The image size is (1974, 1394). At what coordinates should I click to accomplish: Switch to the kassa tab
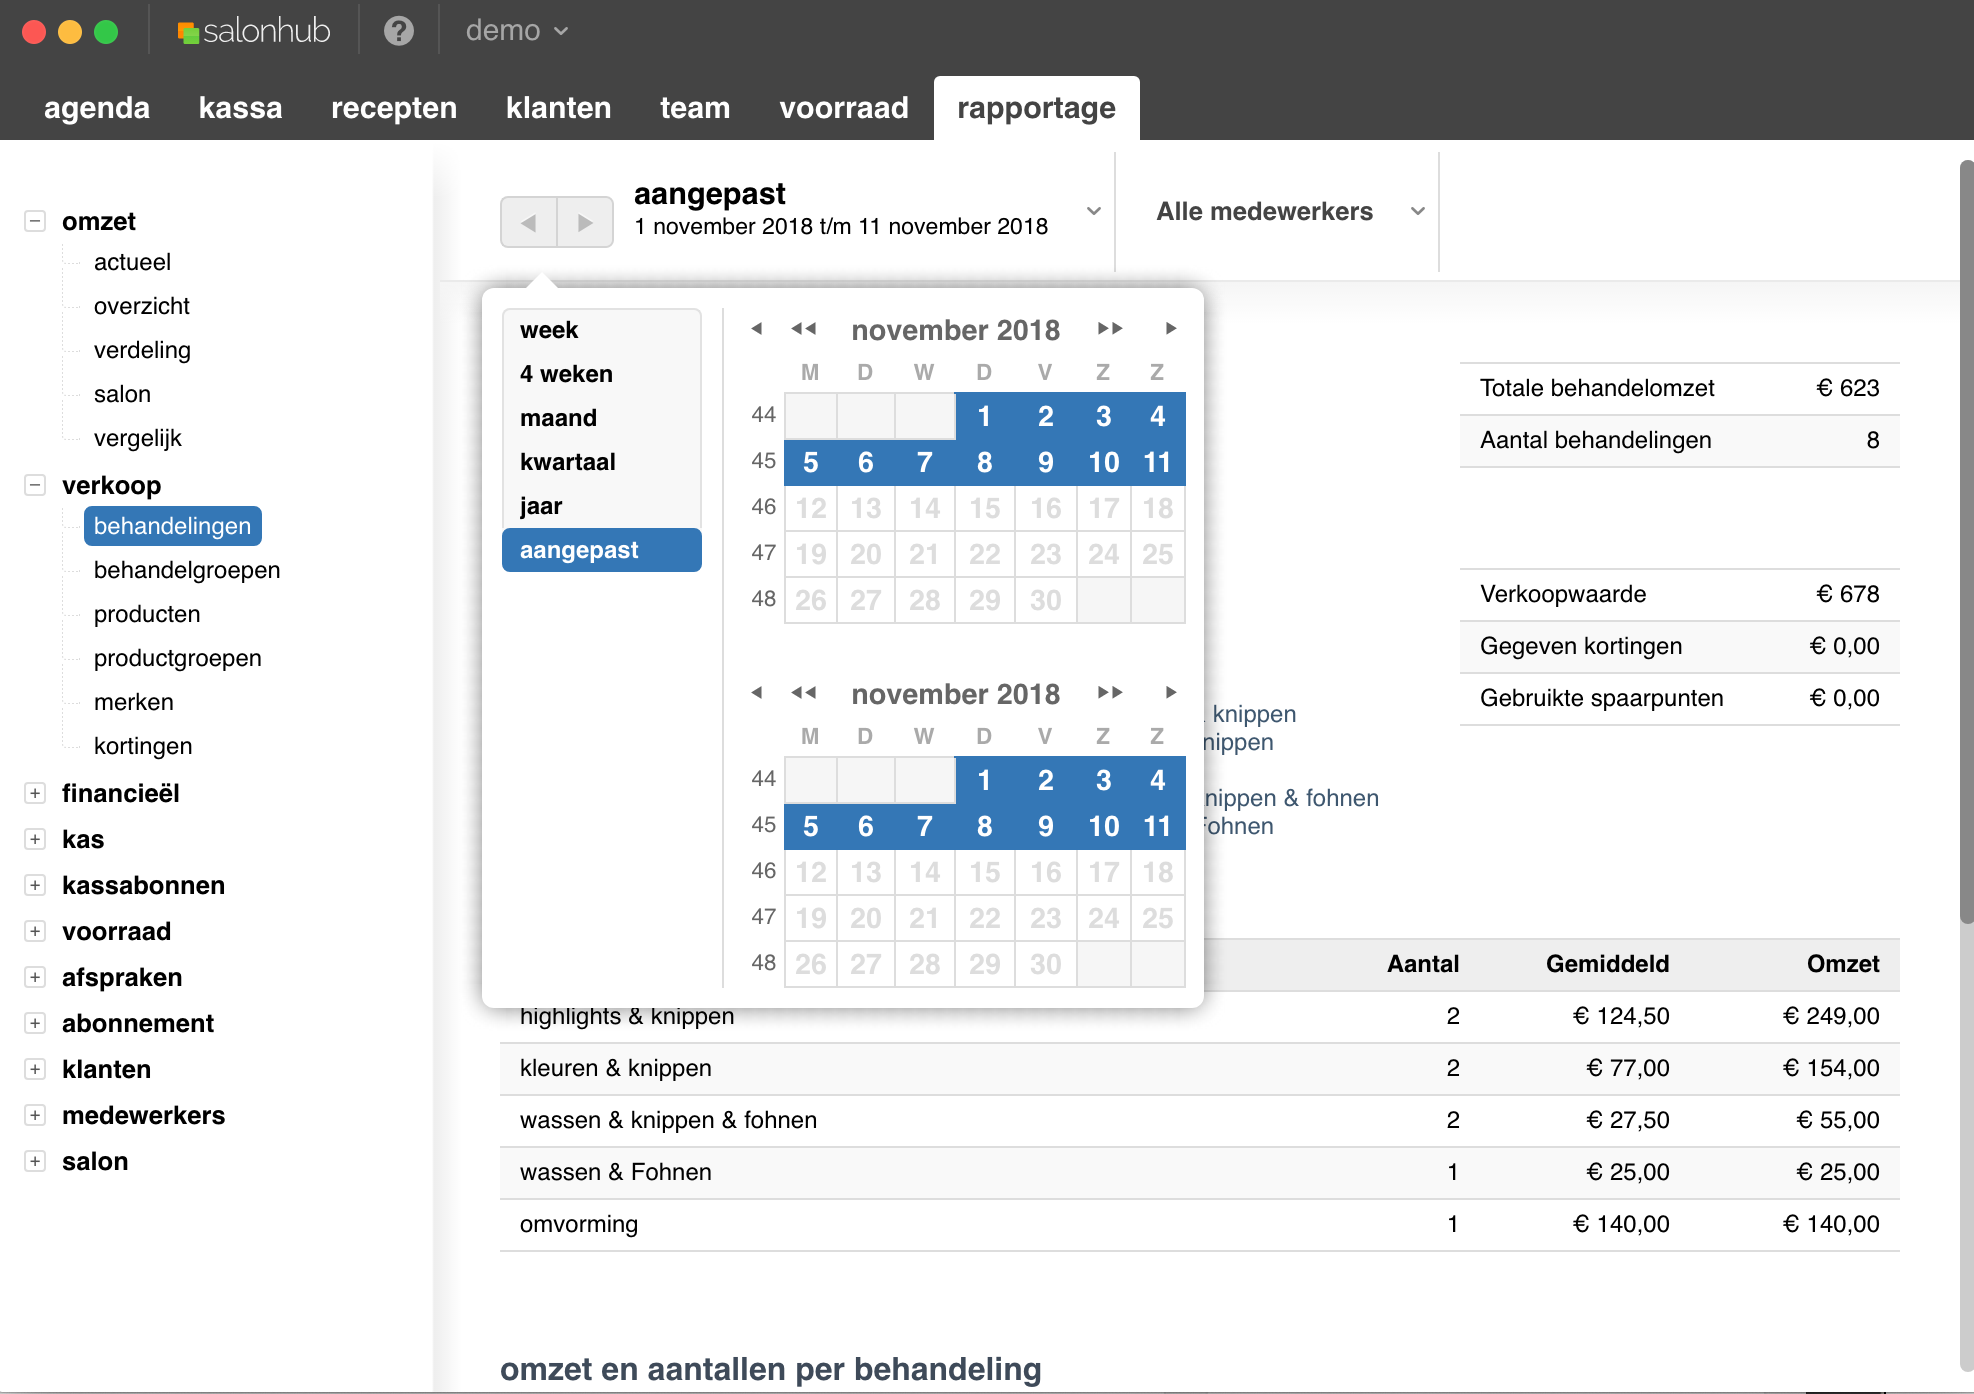241,108
